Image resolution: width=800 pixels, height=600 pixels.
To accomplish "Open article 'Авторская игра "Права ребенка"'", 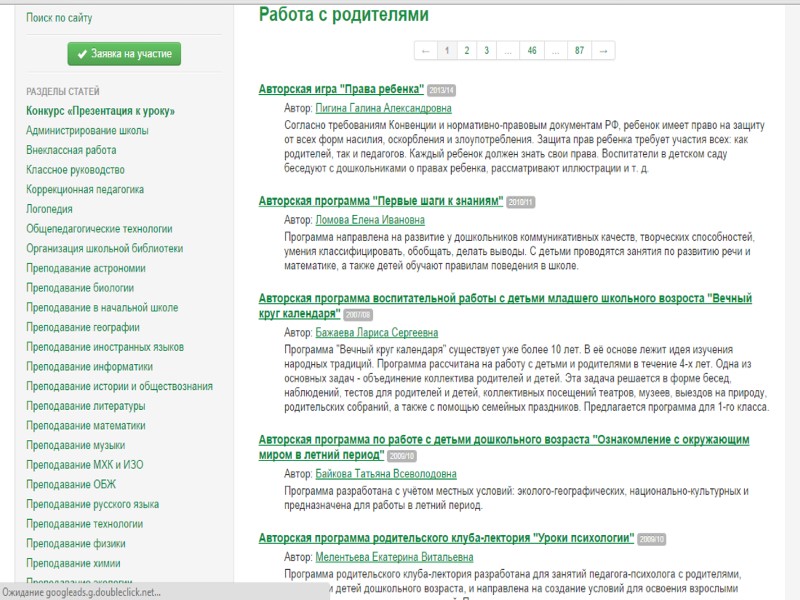I will pos(341,89).
